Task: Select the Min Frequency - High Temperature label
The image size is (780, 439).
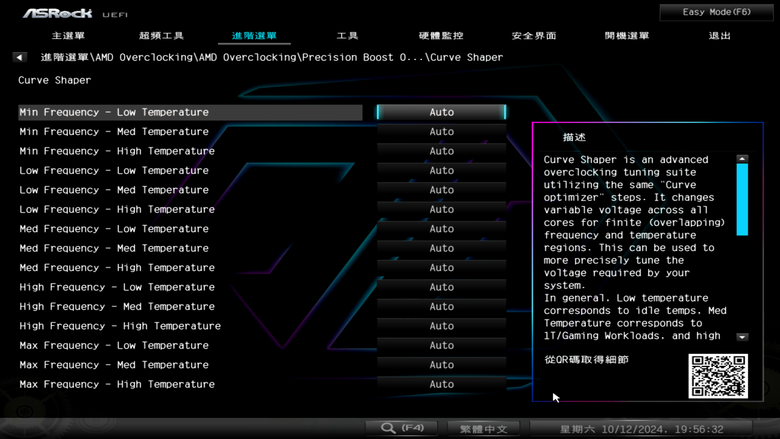Action: click(x=117, y=151)
